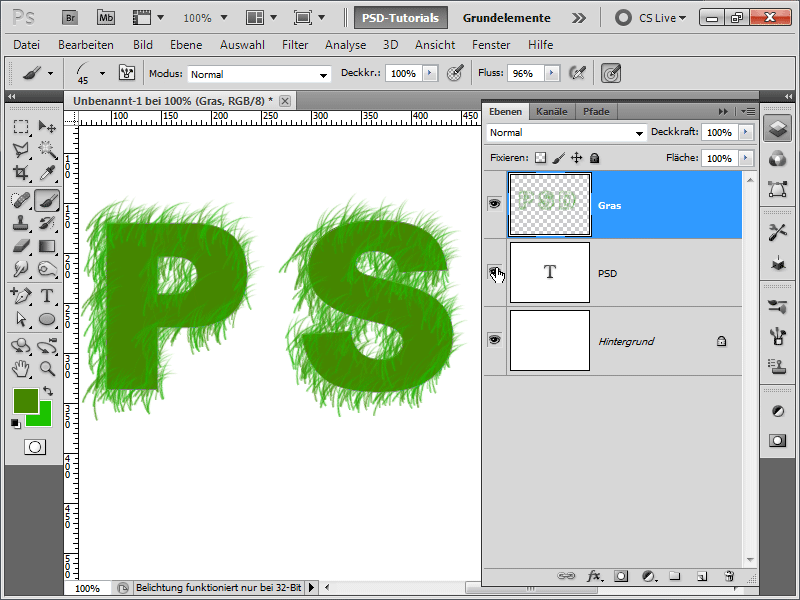This screenshot has height=600, width=800.
Task: Select the Zoom tool
Action: click(x=47, y=368)
